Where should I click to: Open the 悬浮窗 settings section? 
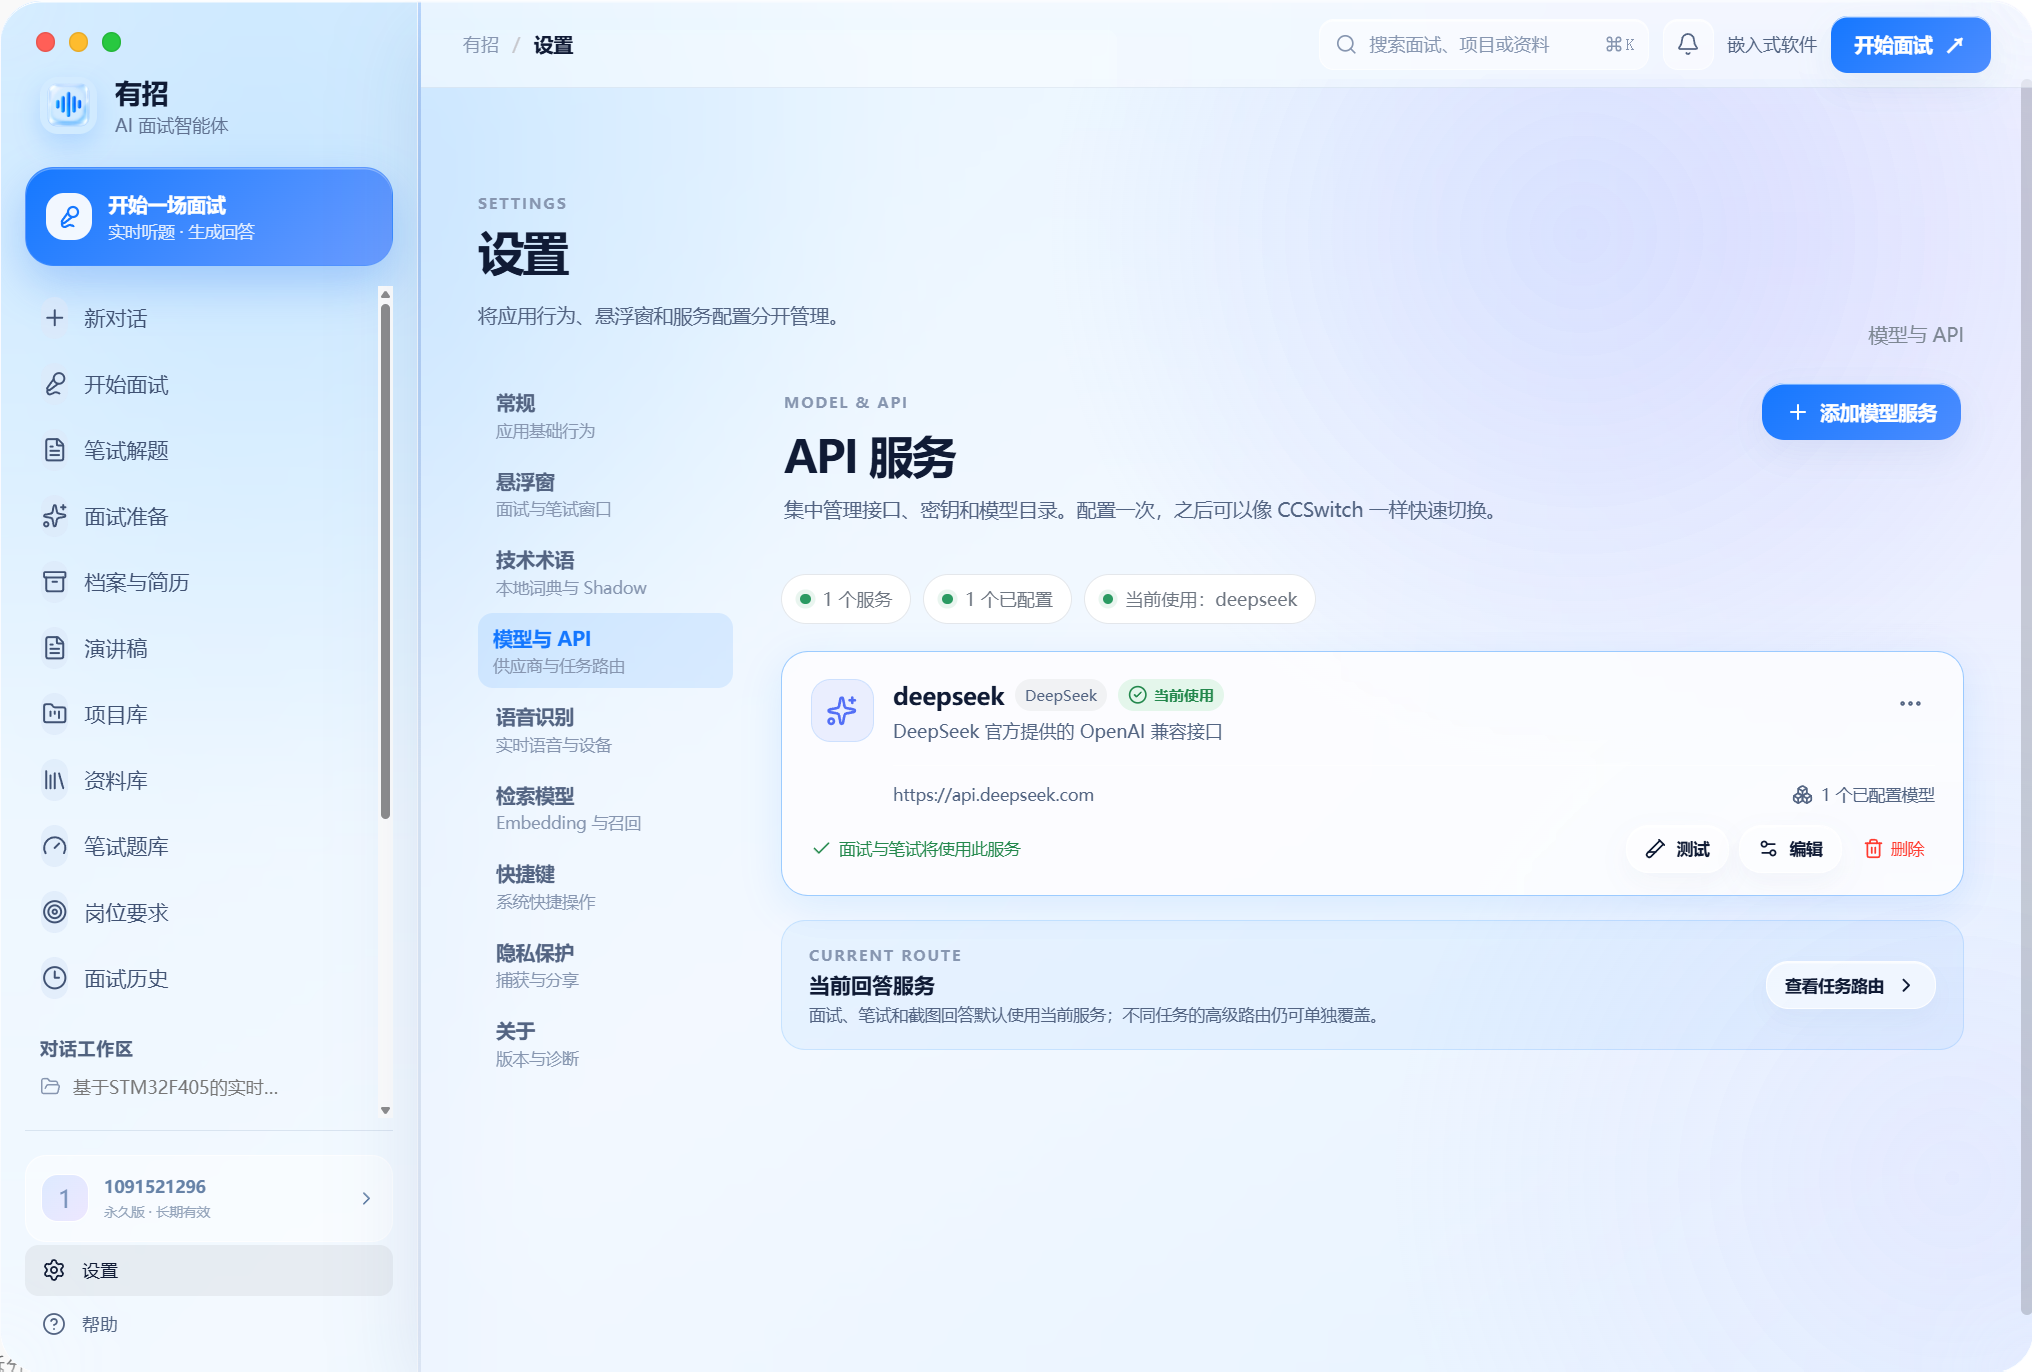tap(605, 495)
